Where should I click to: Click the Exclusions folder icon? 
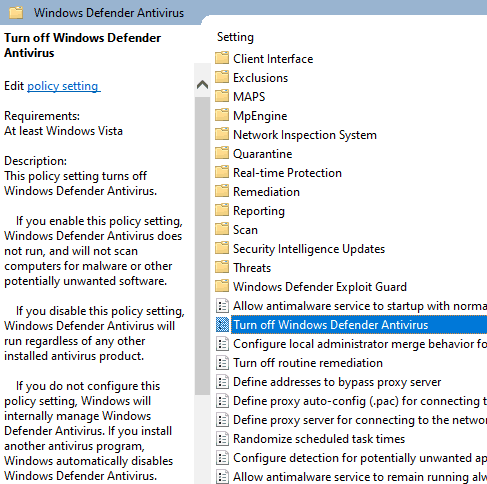tap(222, 77)
